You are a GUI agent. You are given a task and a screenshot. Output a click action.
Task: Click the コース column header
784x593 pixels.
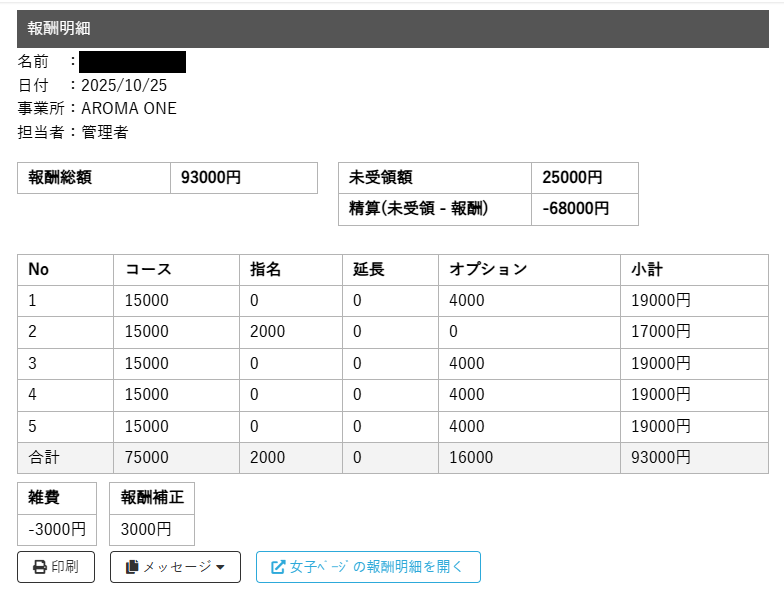(x=148, y=270)
